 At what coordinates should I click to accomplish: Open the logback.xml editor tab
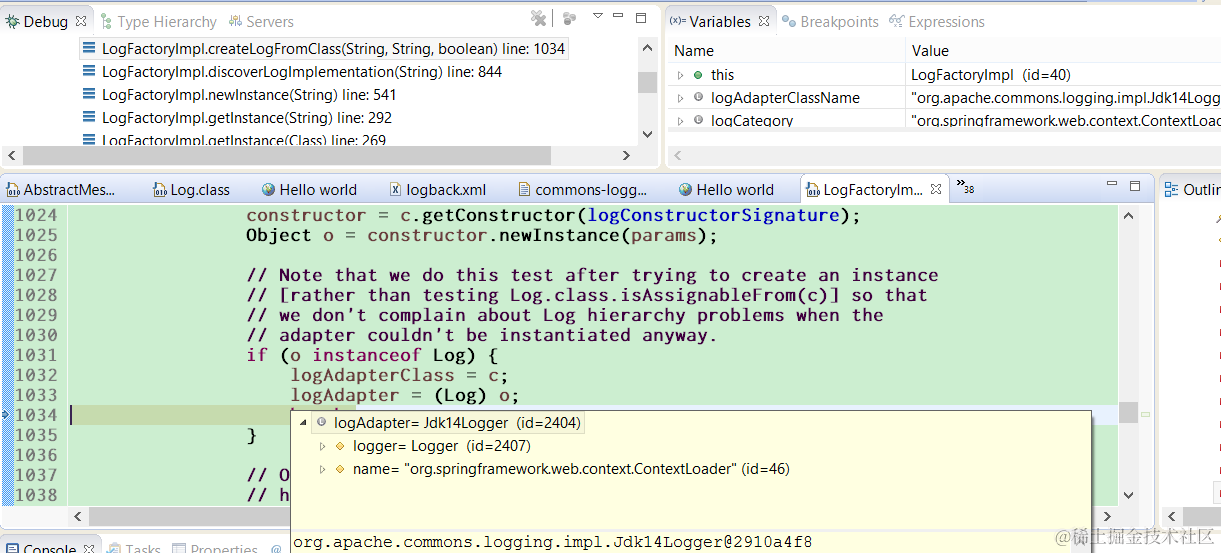click(437, 190)
